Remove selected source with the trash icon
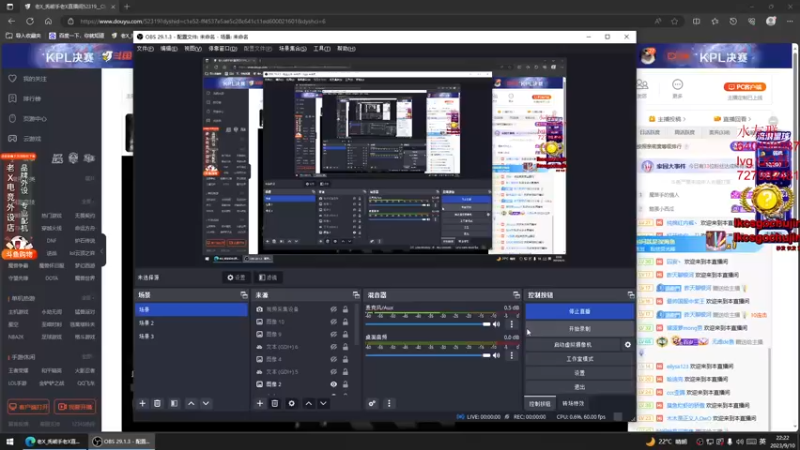 pos(274,404)
